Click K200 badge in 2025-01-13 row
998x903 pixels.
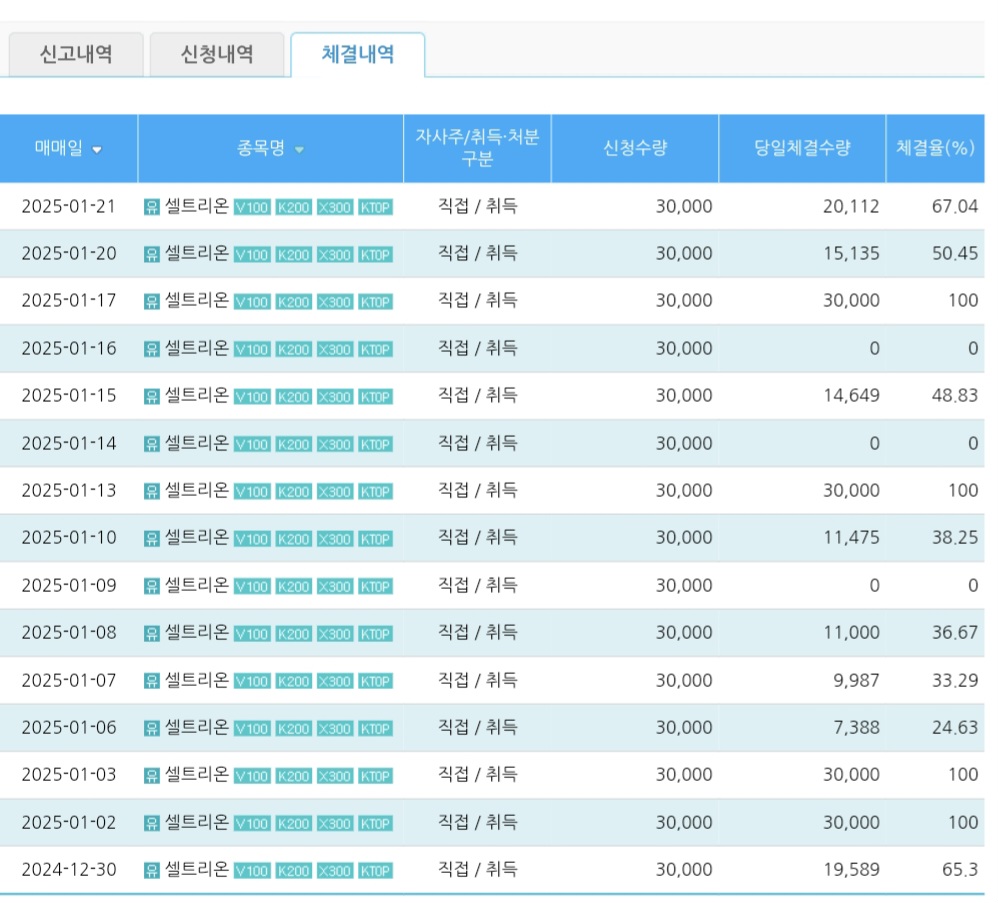(293, 492)
